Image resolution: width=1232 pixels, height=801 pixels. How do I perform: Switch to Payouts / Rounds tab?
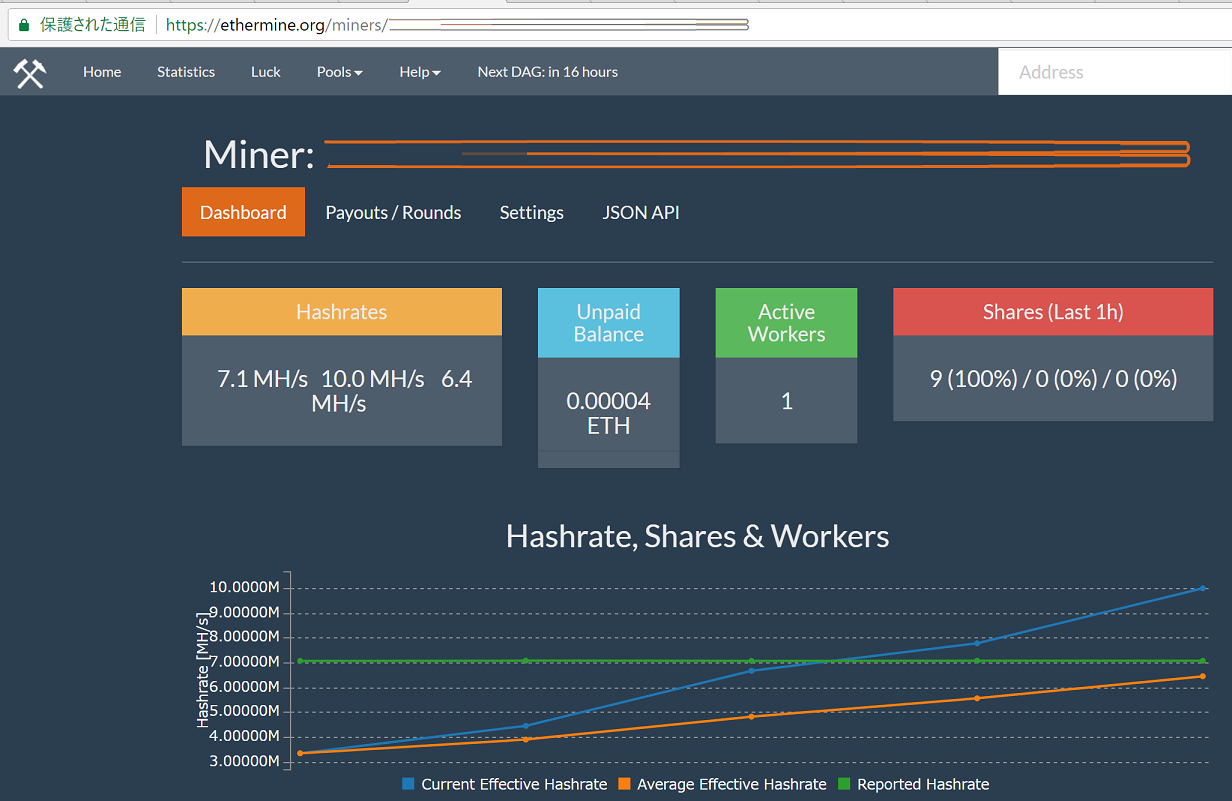pyautogui.click(x=393, y=212)
